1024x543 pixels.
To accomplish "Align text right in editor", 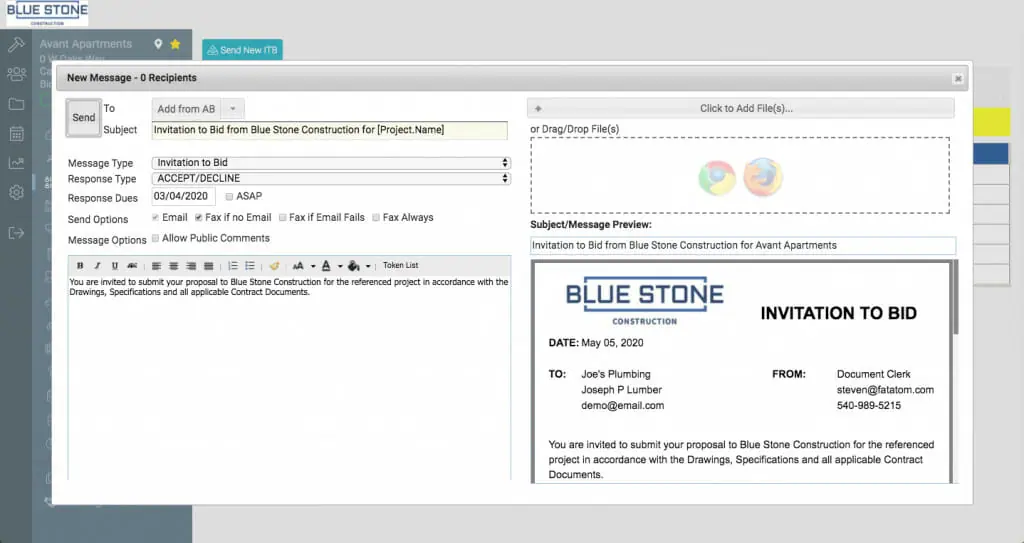I will [191, 266].
